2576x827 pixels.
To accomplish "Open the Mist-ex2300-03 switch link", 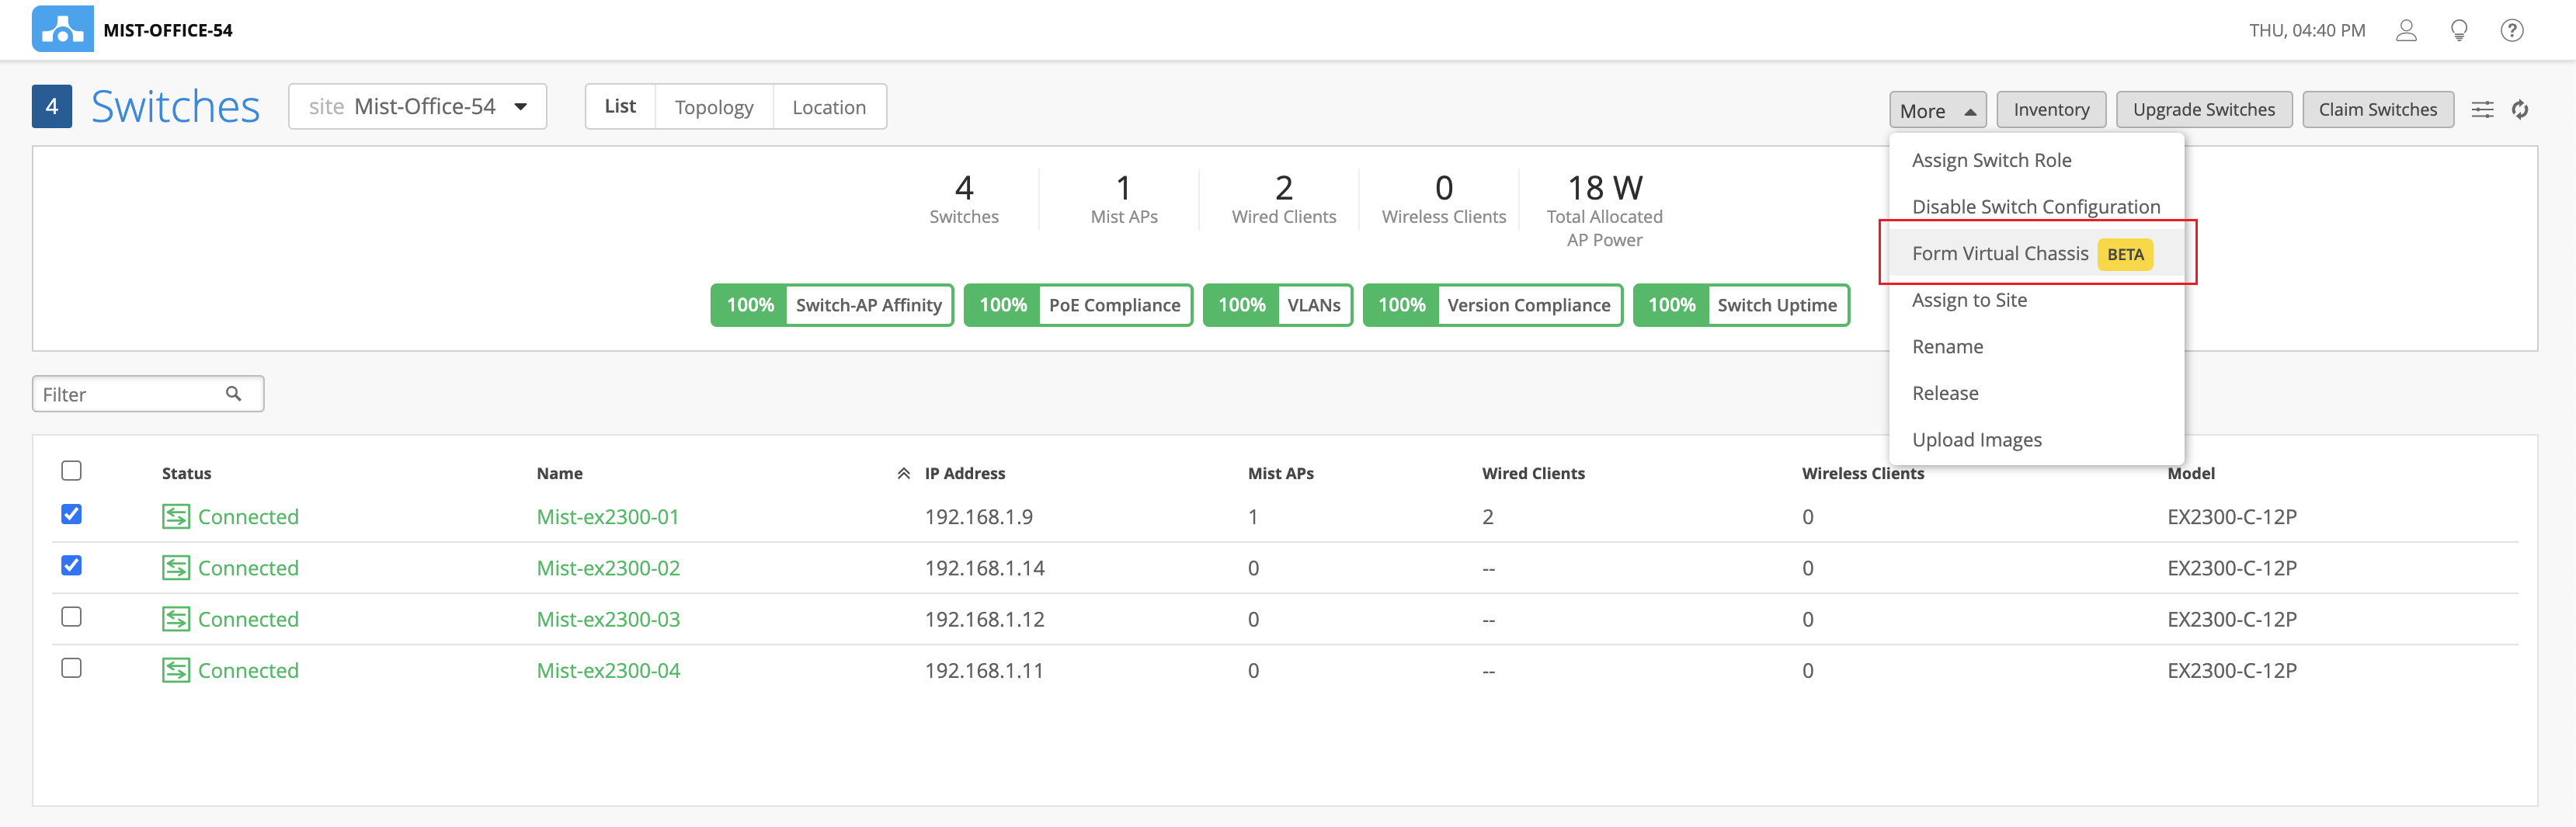I will click(x=608, y=619).
